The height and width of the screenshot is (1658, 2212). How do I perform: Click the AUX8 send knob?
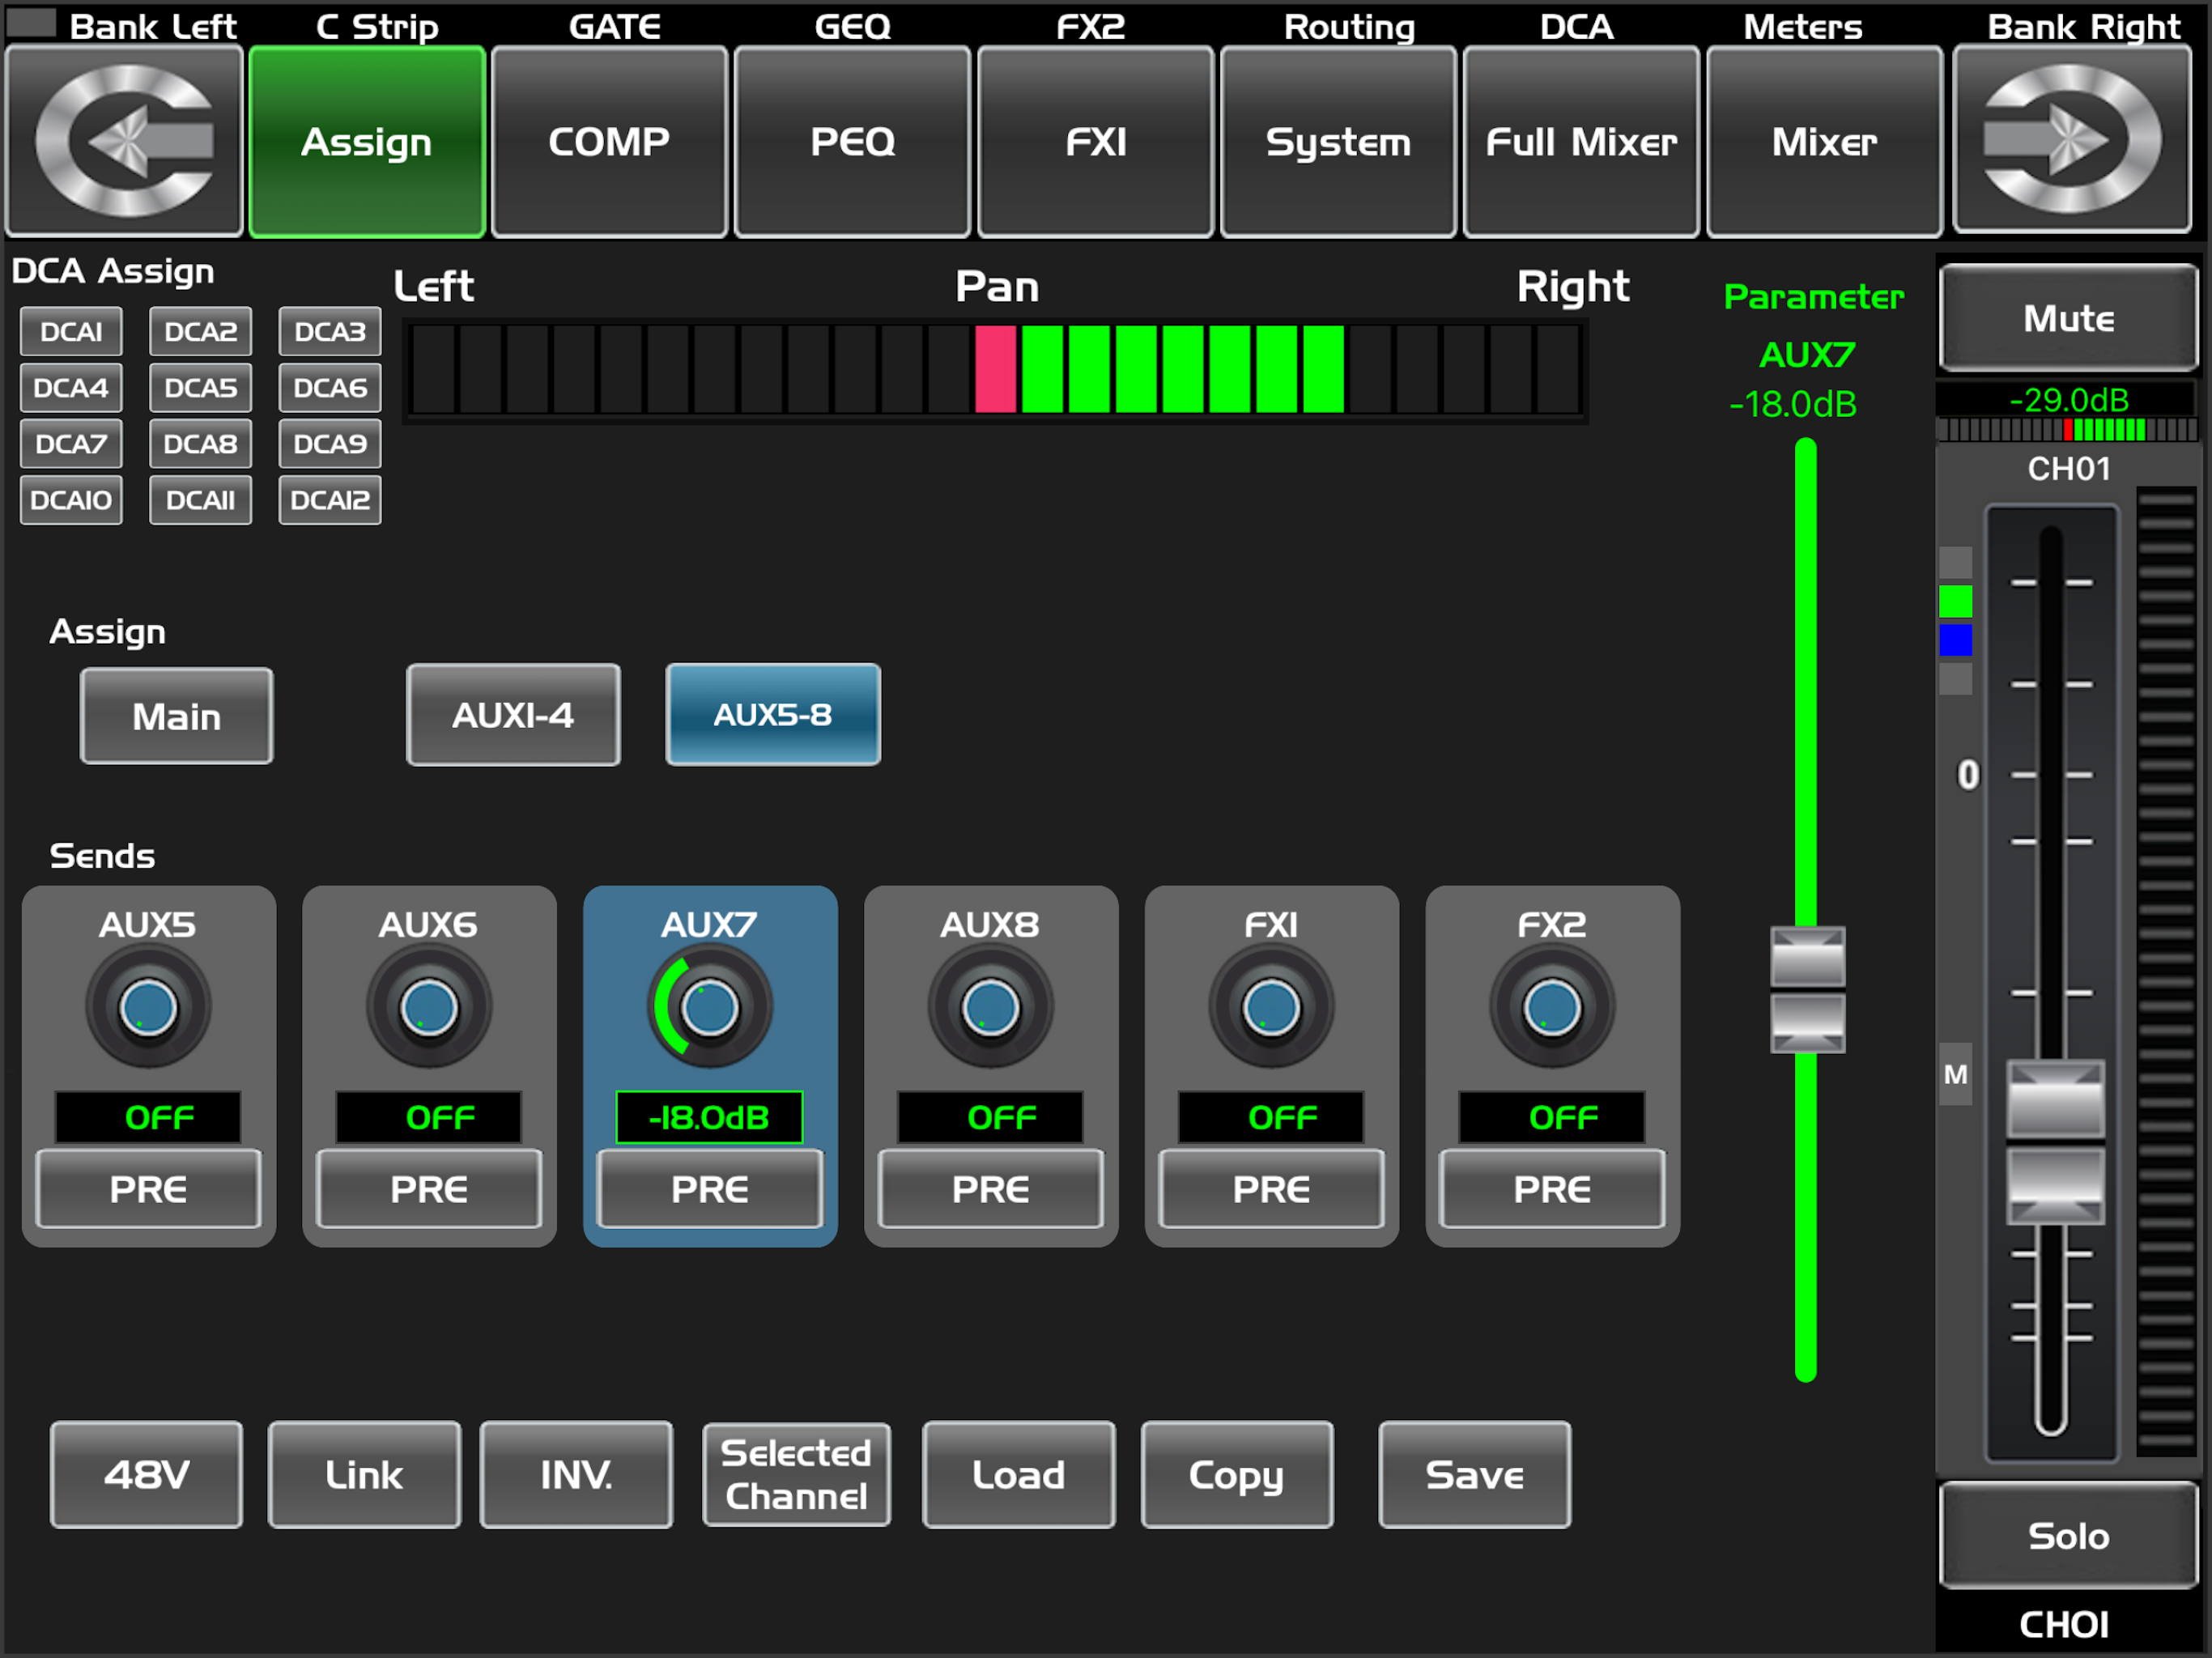coord(990,1008)
